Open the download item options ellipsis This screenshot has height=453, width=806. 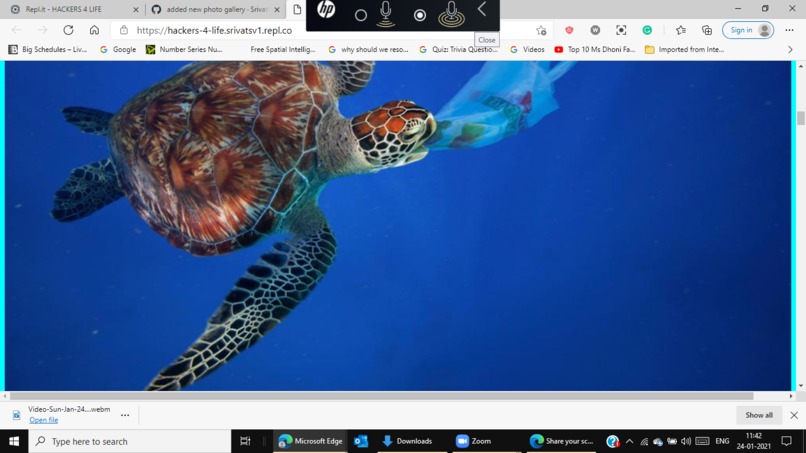click(125, 415)
